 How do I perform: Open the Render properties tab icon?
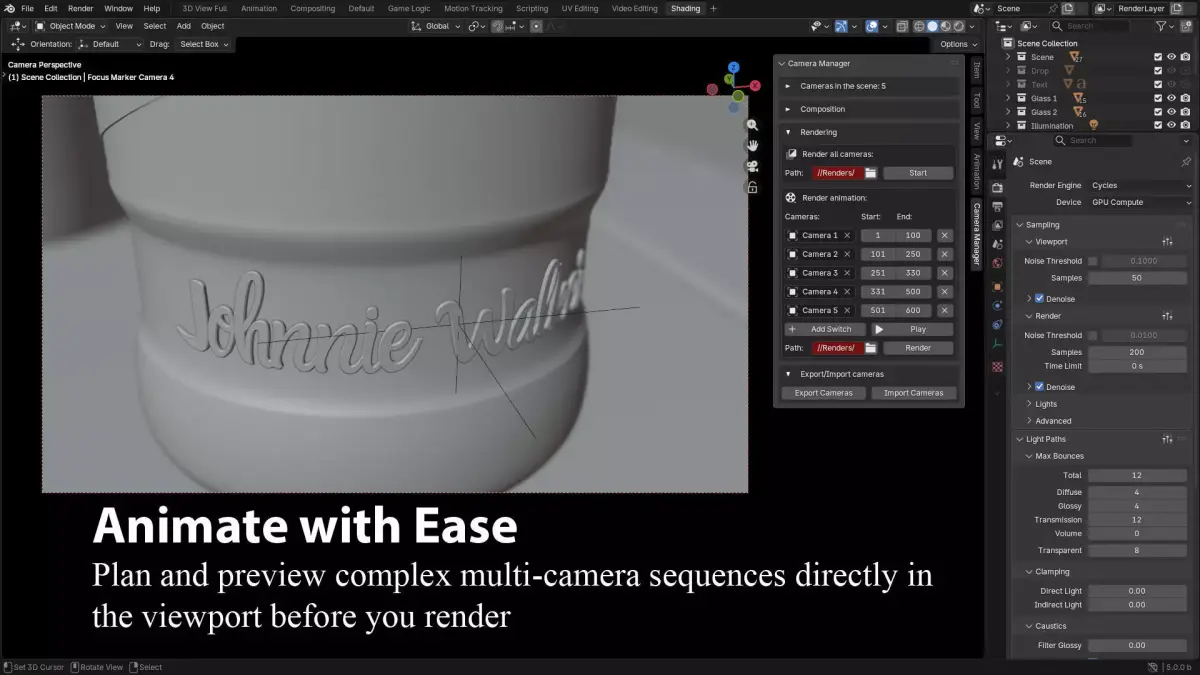pyautogui.click(x=997, y=187)
